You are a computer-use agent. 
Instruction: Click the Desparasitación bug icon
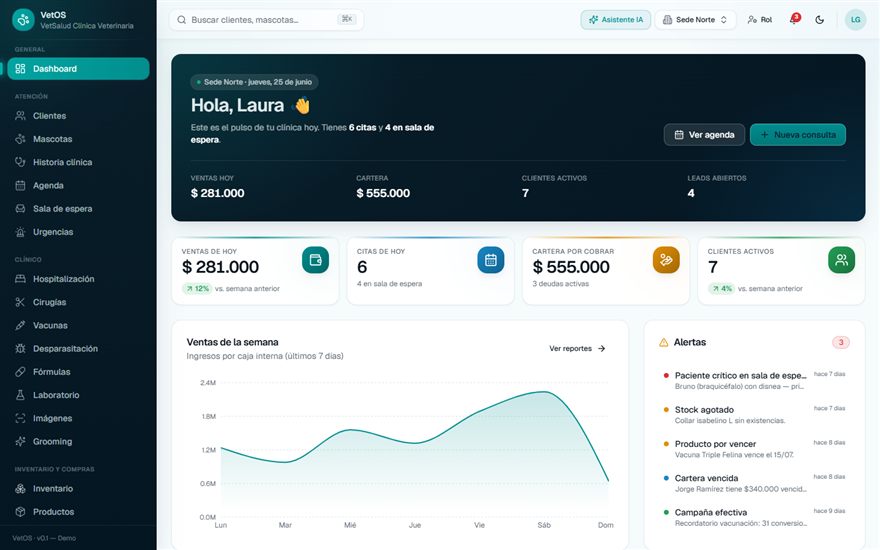[x=20, y=349]
